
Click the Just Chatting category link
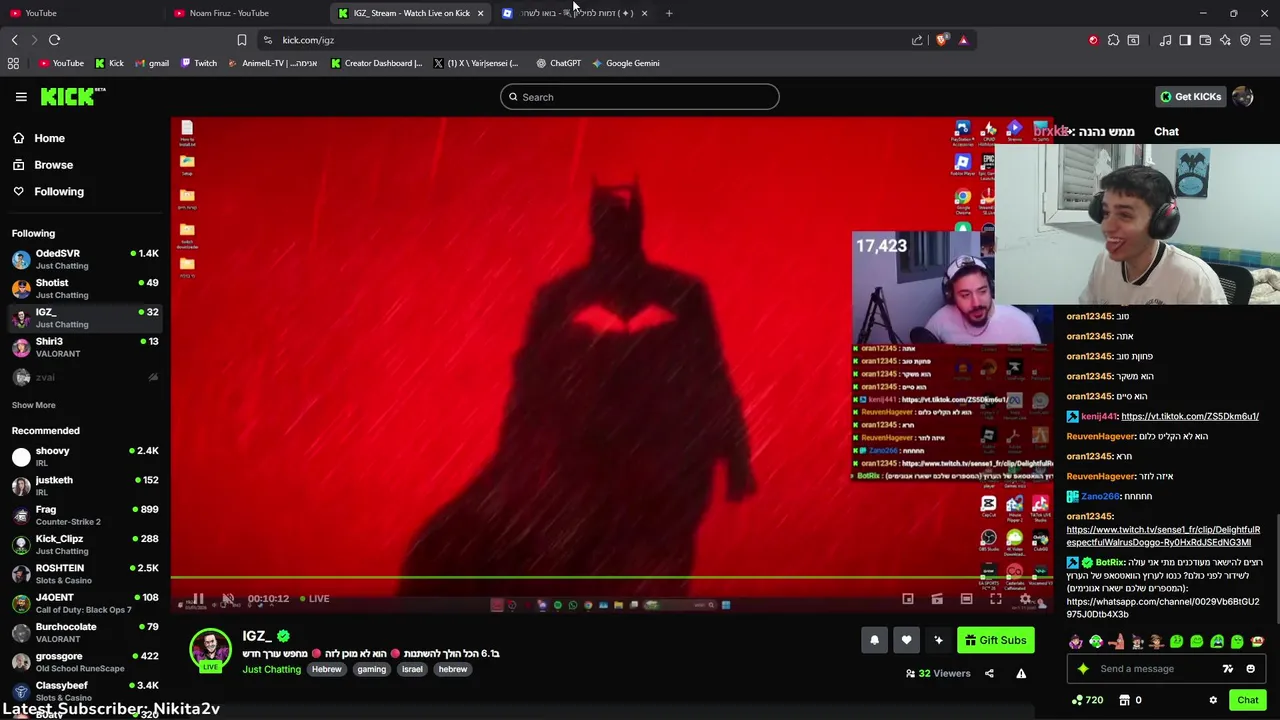coord(271,669)
